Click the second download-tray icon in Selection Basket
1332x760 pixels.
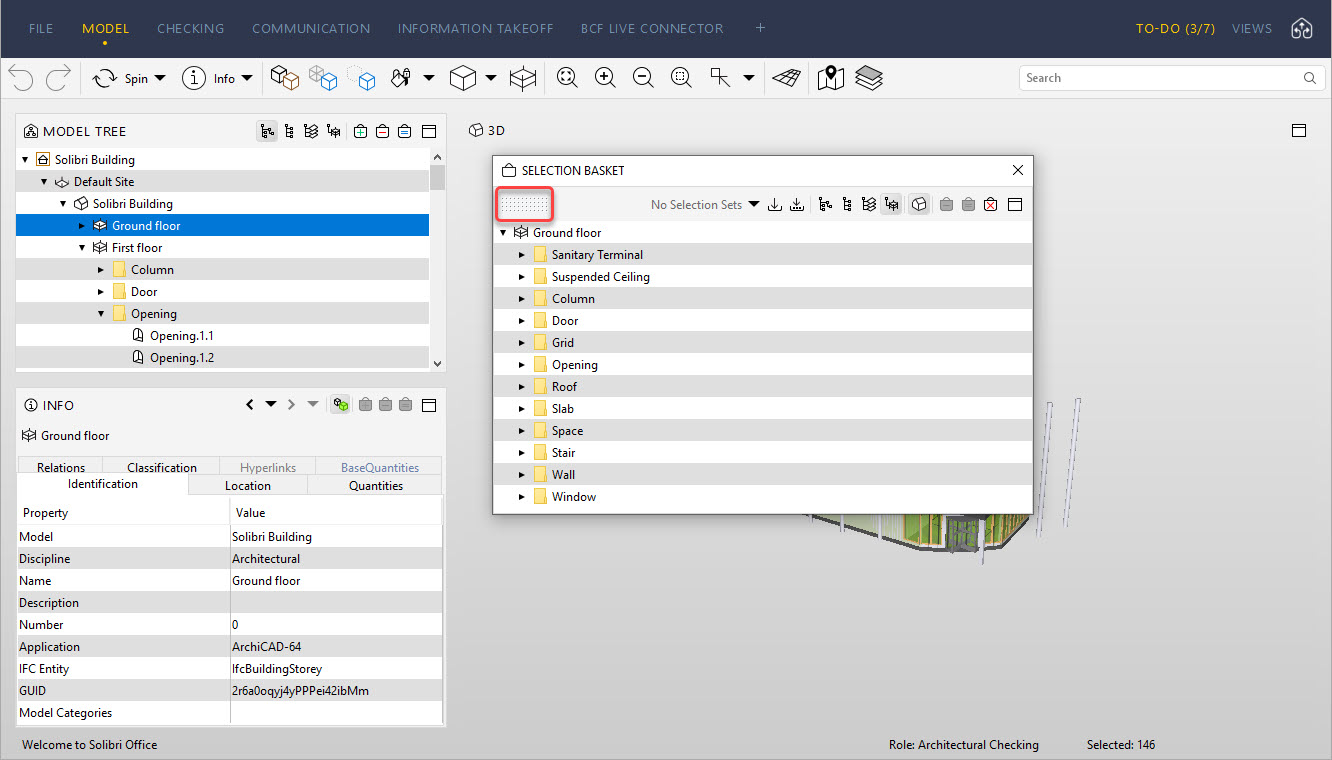(797, 204)
